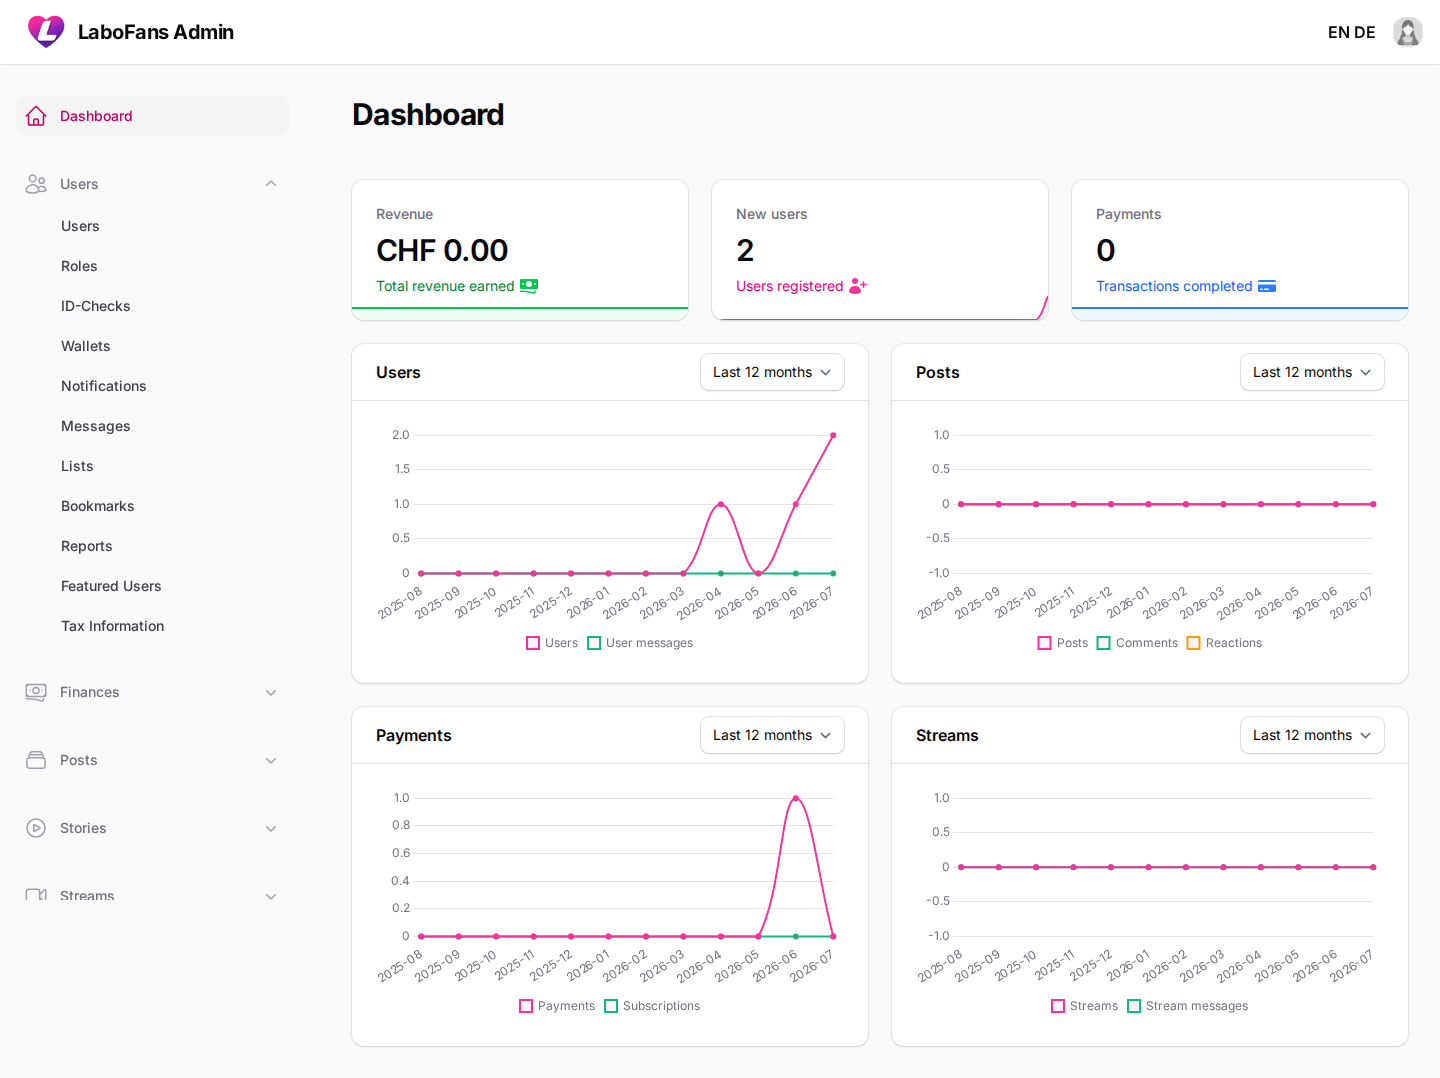Open the Tax Information submenu item
This screenshot has height=1078, width=1440.
tap(113, 626)
